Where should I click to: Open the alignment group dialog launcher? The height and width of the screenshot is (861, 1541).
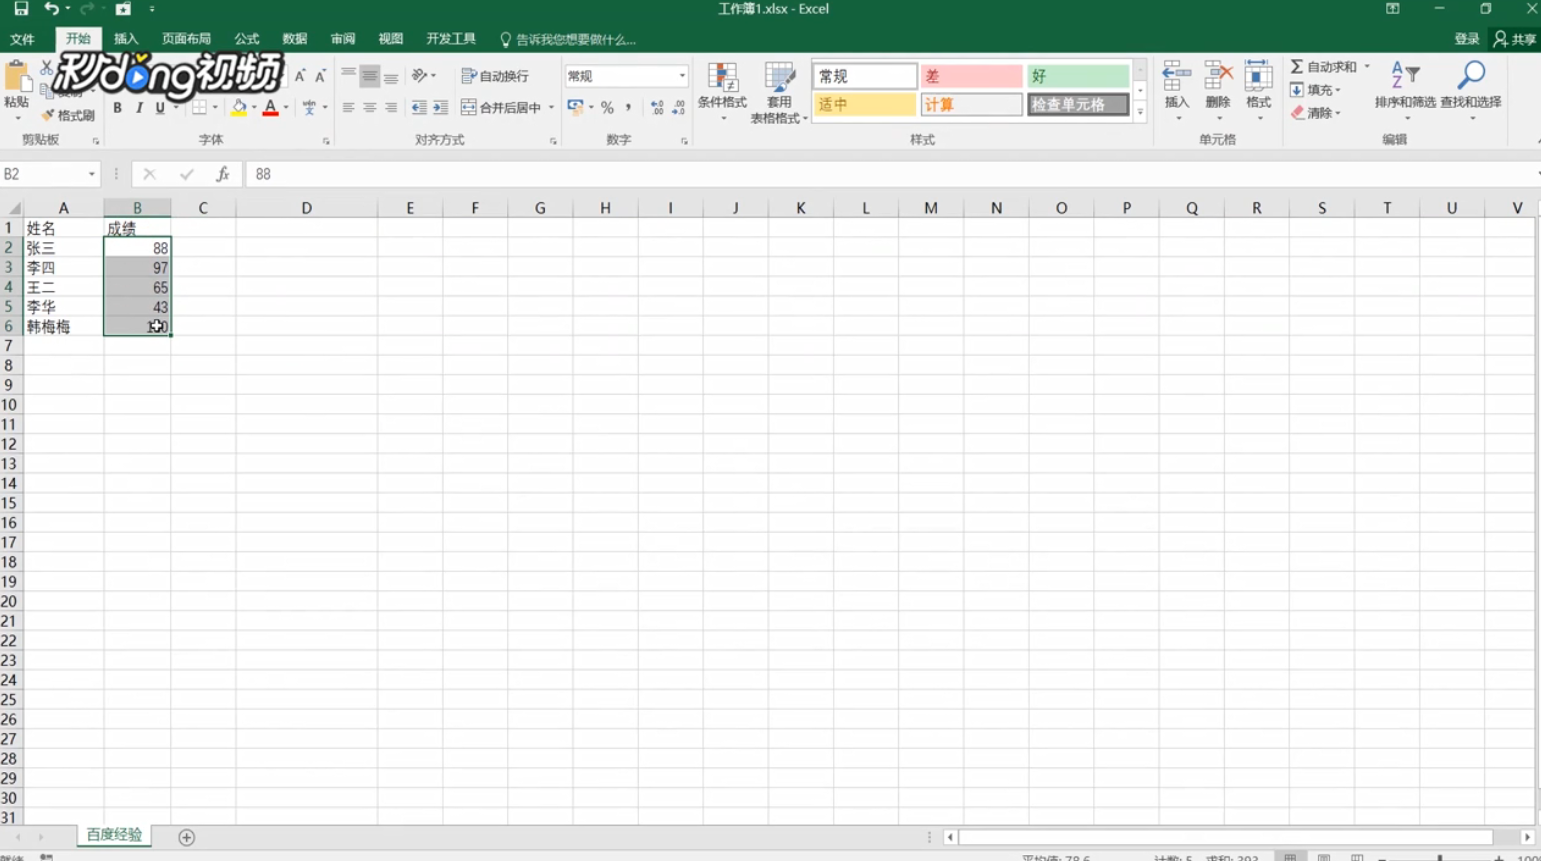553,142
